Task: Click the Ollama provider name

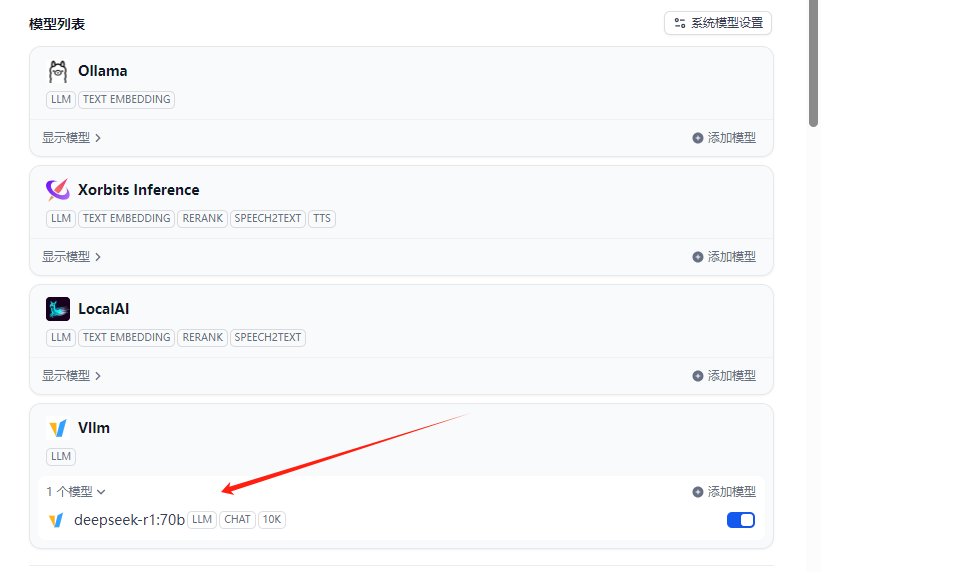Action: point(102,71)
